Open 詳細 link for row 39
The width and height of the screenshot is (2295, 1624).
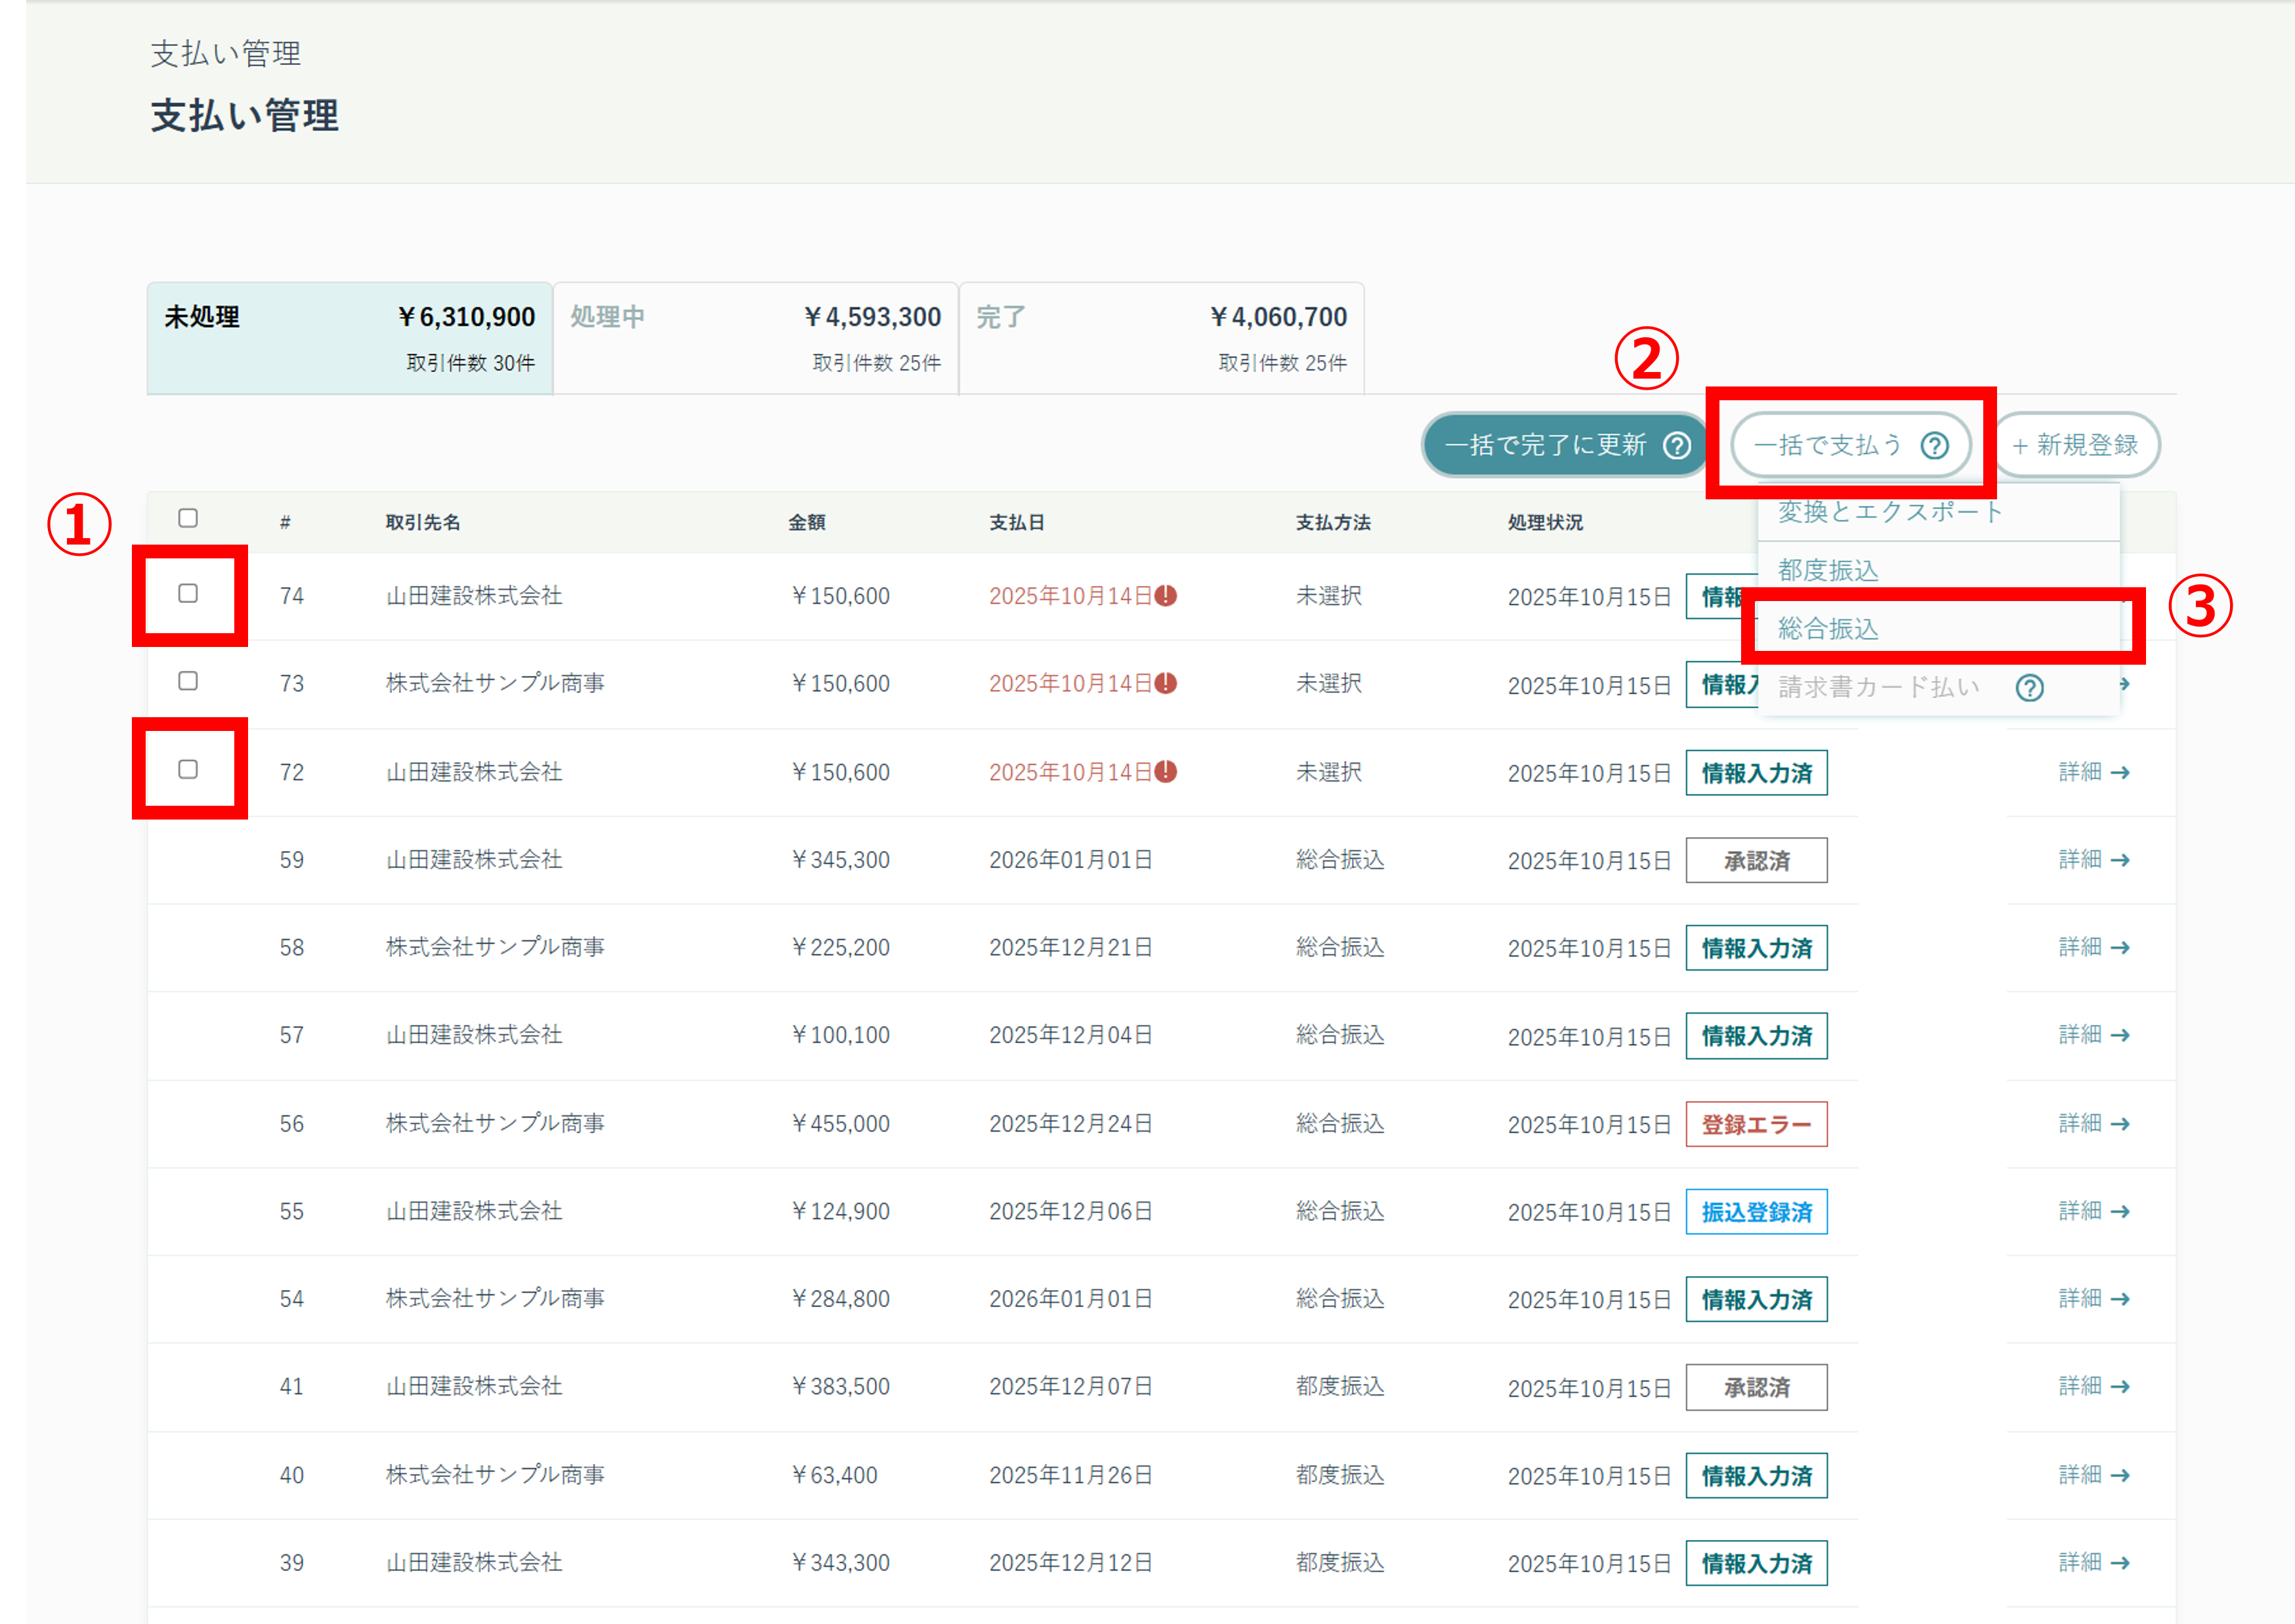2094,1562
